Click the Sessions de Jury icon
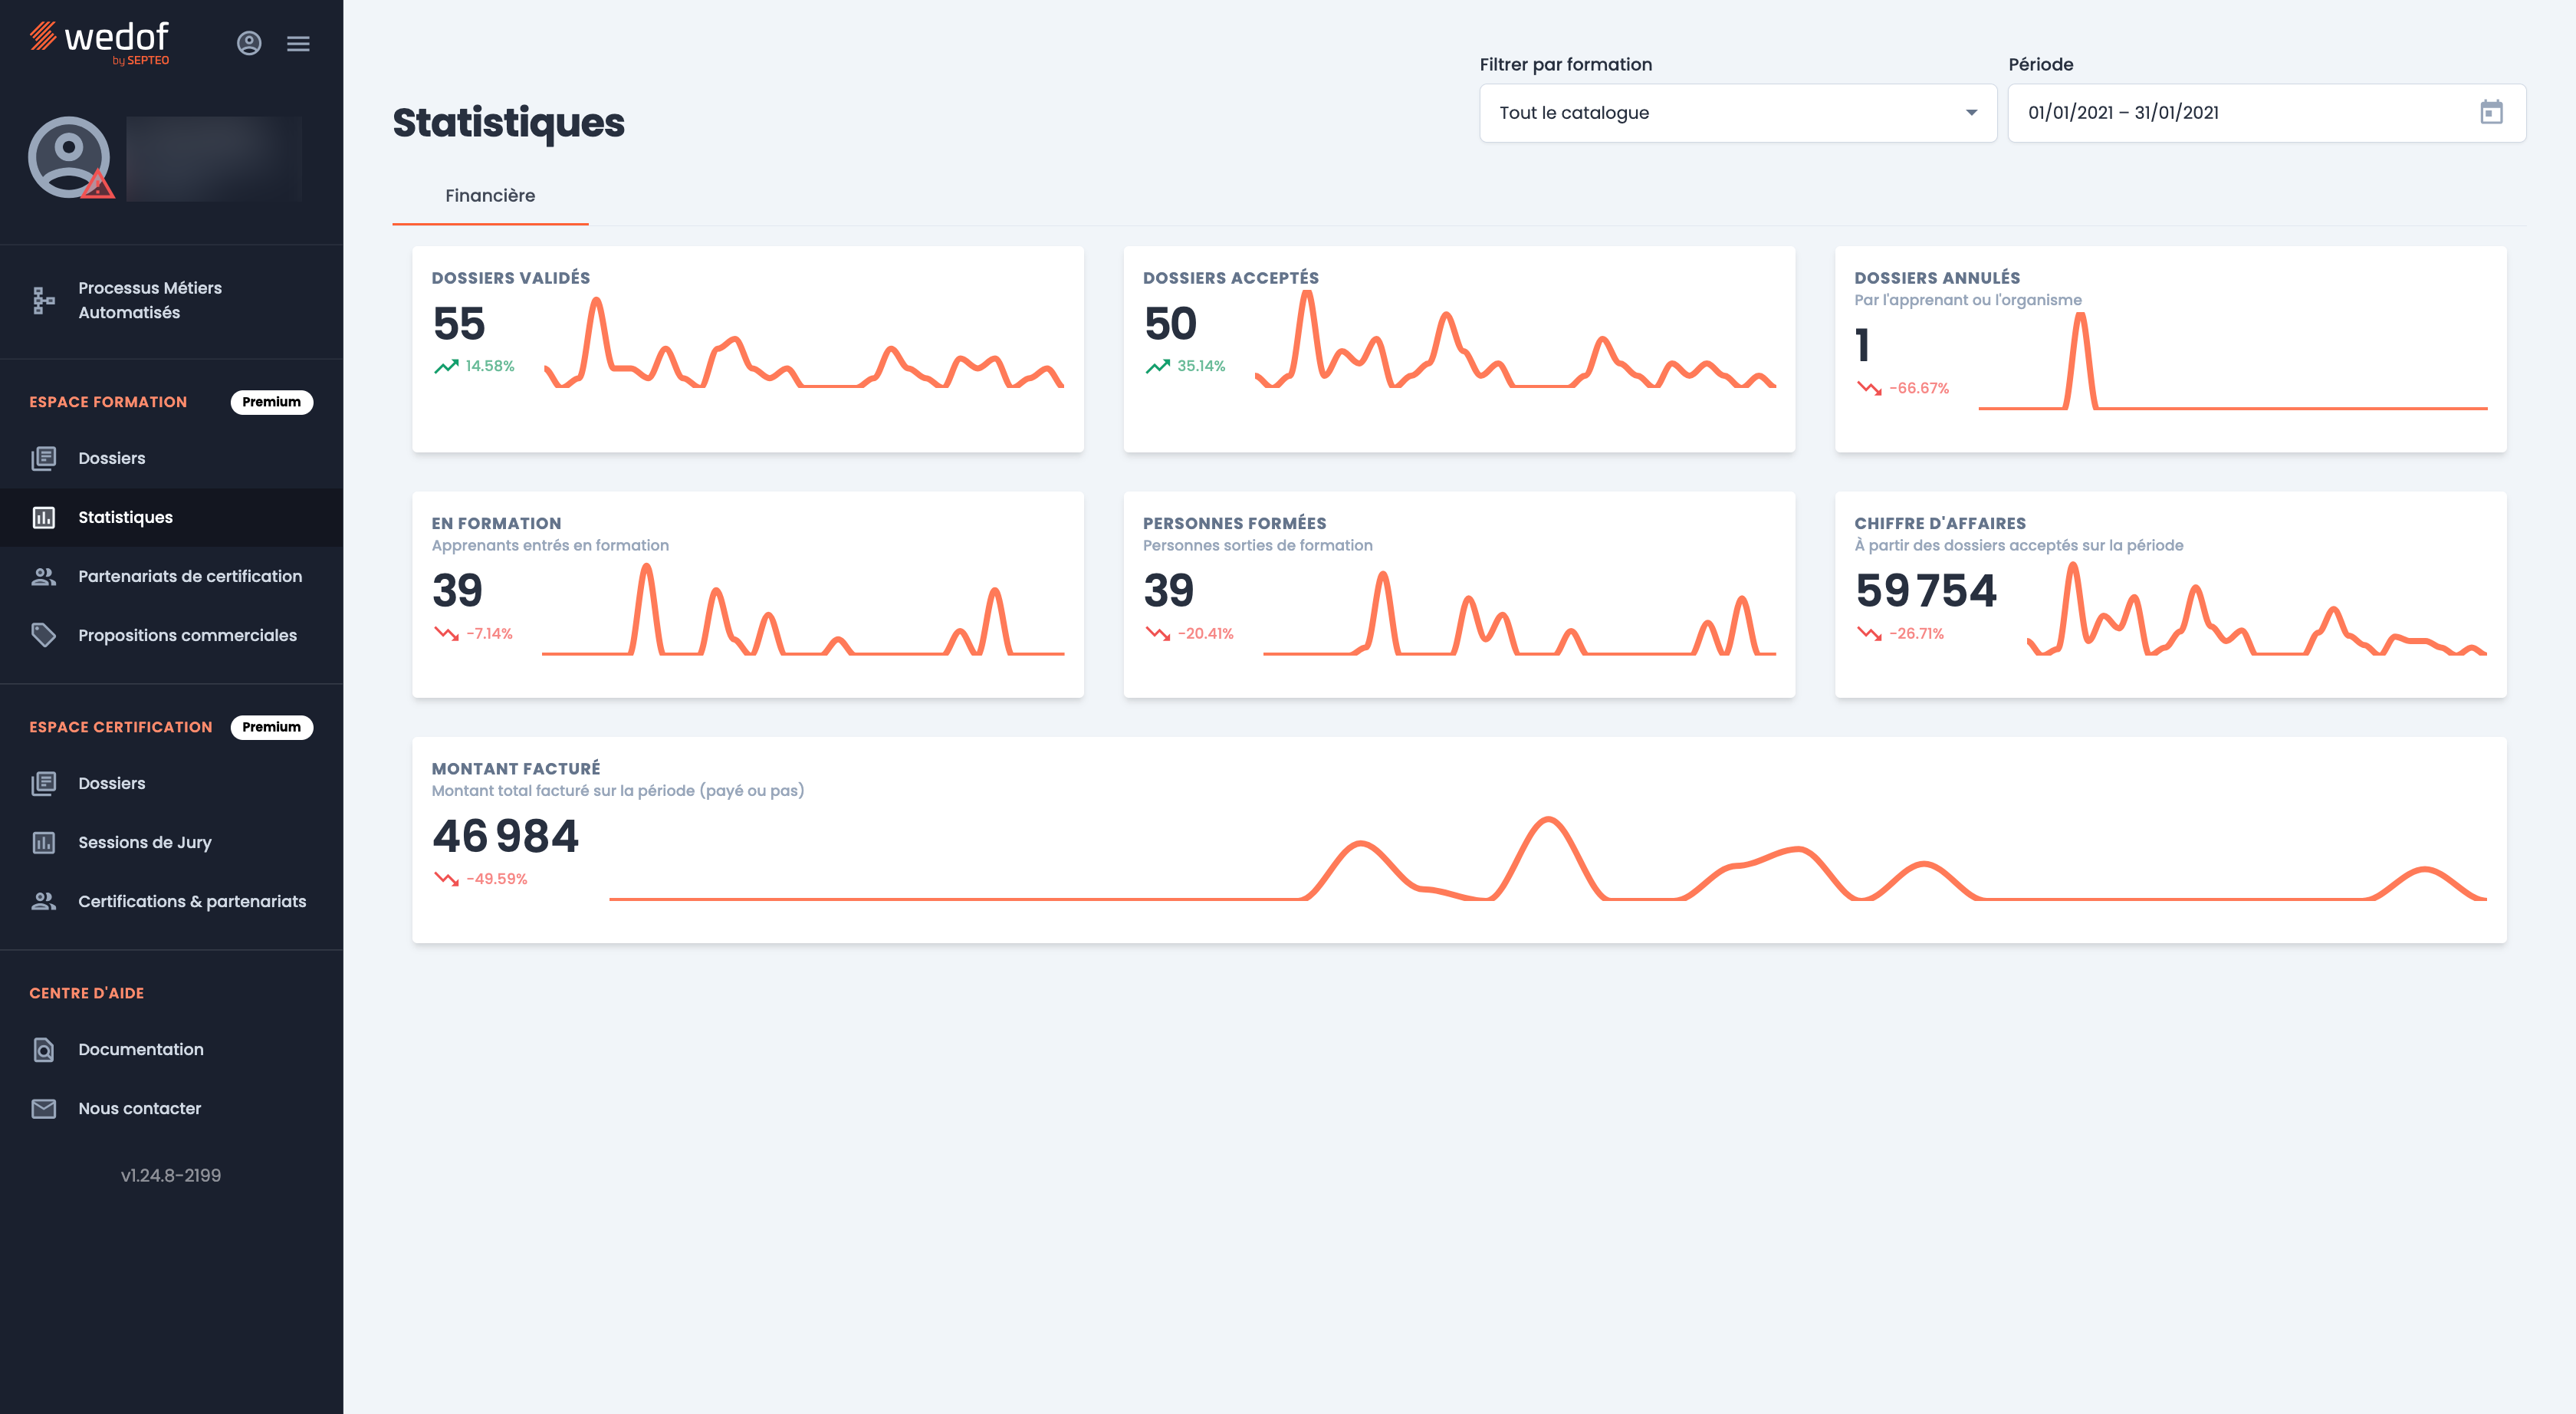Image resolution: width=2576 pixels, height=1414 pixels. 43,842
